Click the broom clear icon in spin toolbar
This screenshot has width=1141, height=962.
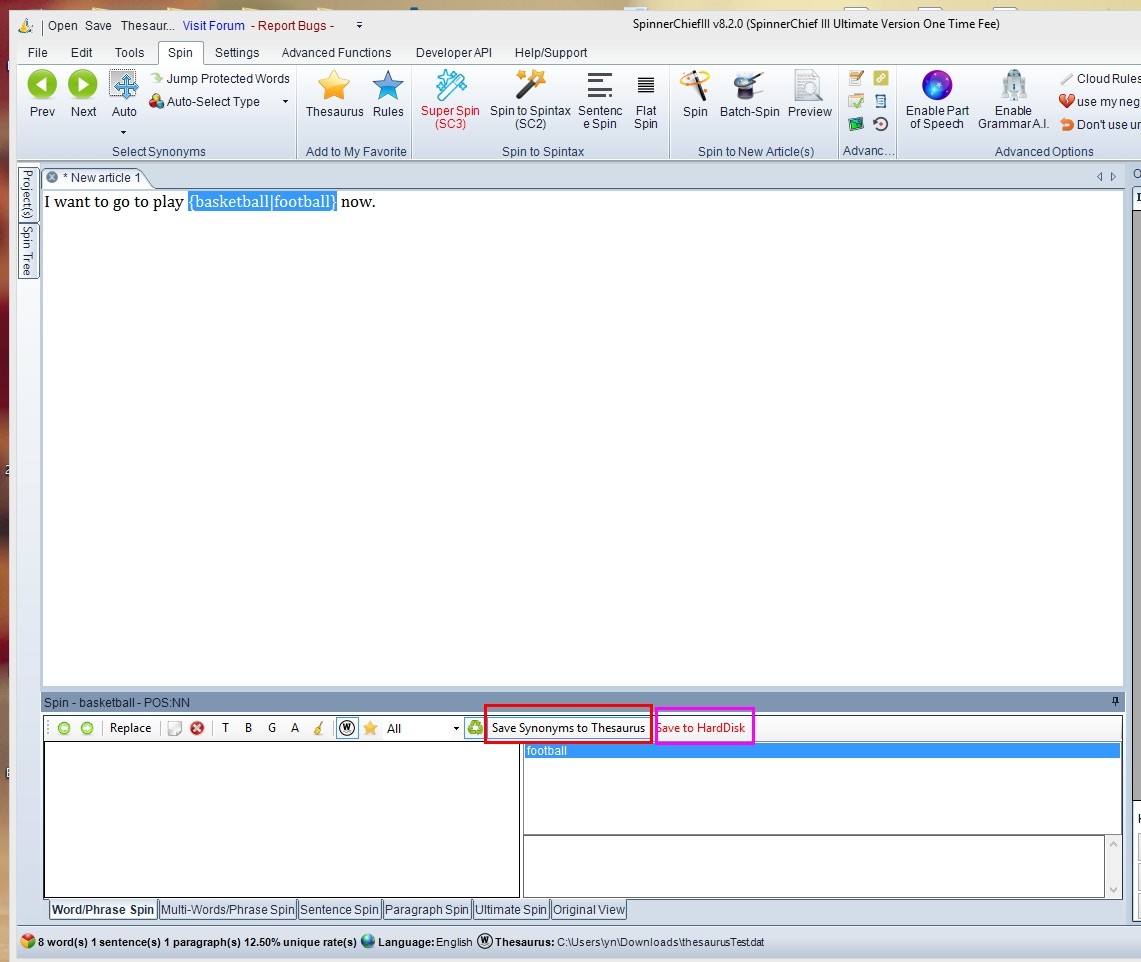tap(318, 728)
